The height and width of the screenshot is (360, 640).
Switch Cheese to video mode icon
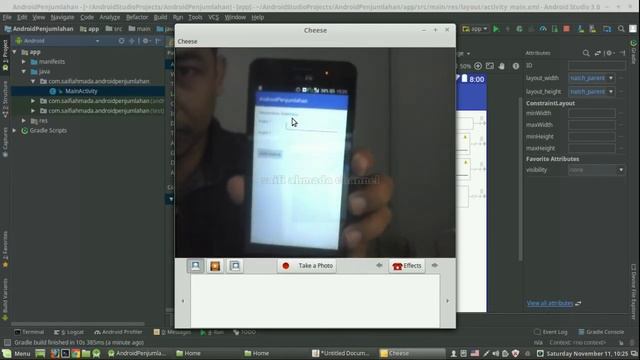215,266
